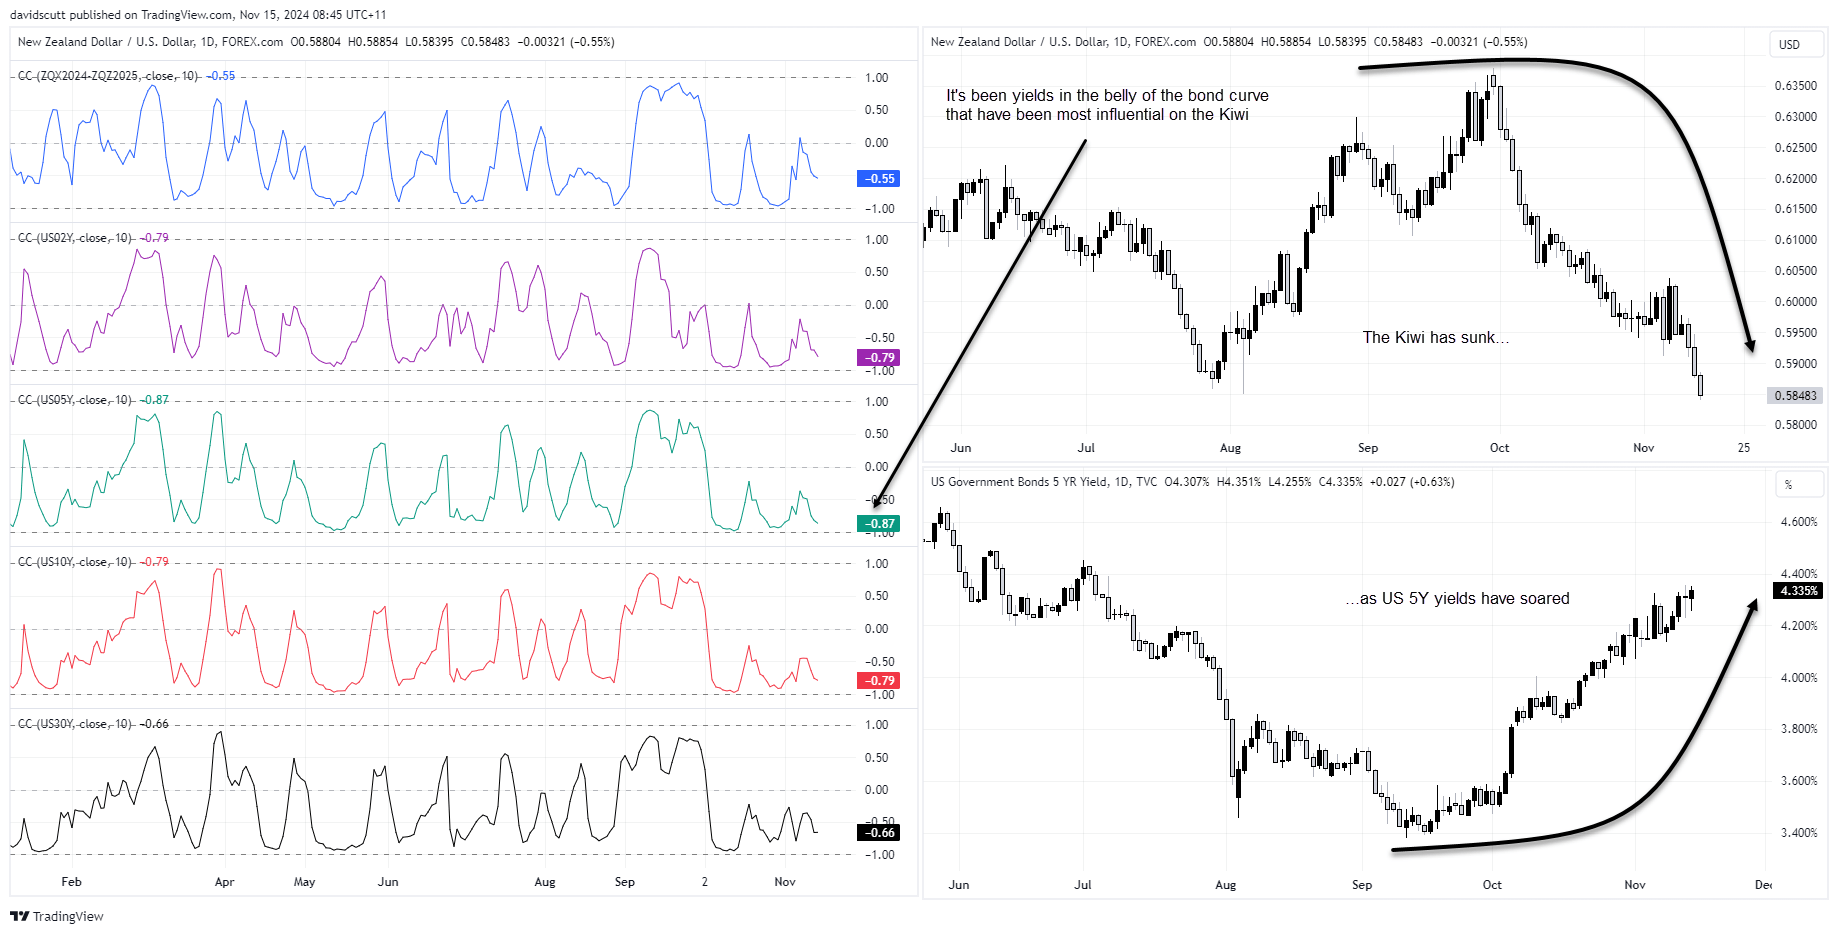1838x934 pixels.
Task: Select the CC (US30Y, close, 10) indicator legend
Action: pyautogui.click(x=75, y=724)
